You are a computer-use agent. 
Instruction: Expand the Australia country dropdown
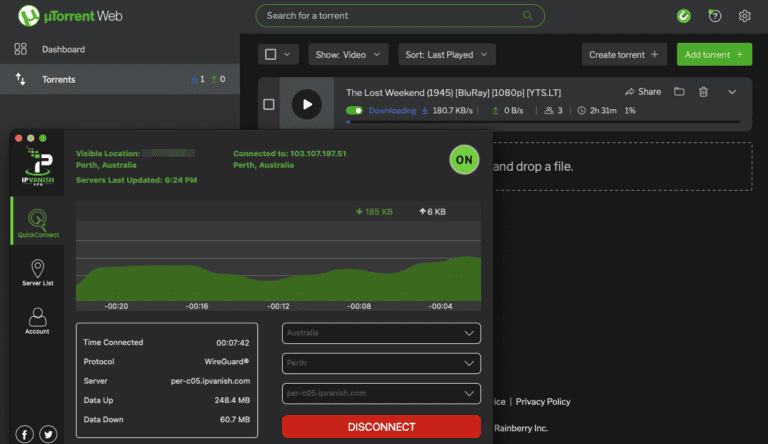click(381, 333)
